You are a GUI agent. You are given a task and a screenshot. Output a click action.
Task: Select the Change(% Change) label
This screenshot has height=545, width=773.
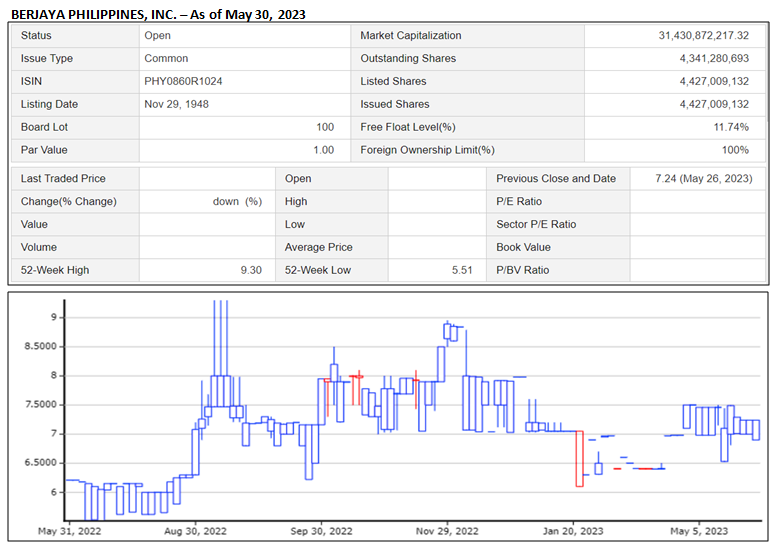(69, 202)
